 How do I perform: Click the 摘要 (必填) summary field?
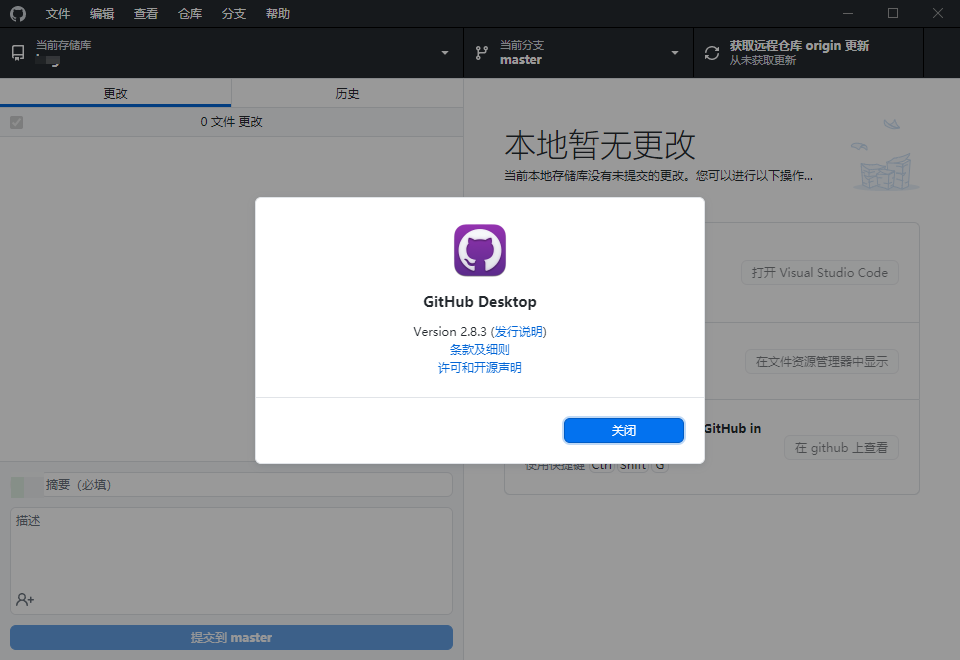(x=248, y=485)
